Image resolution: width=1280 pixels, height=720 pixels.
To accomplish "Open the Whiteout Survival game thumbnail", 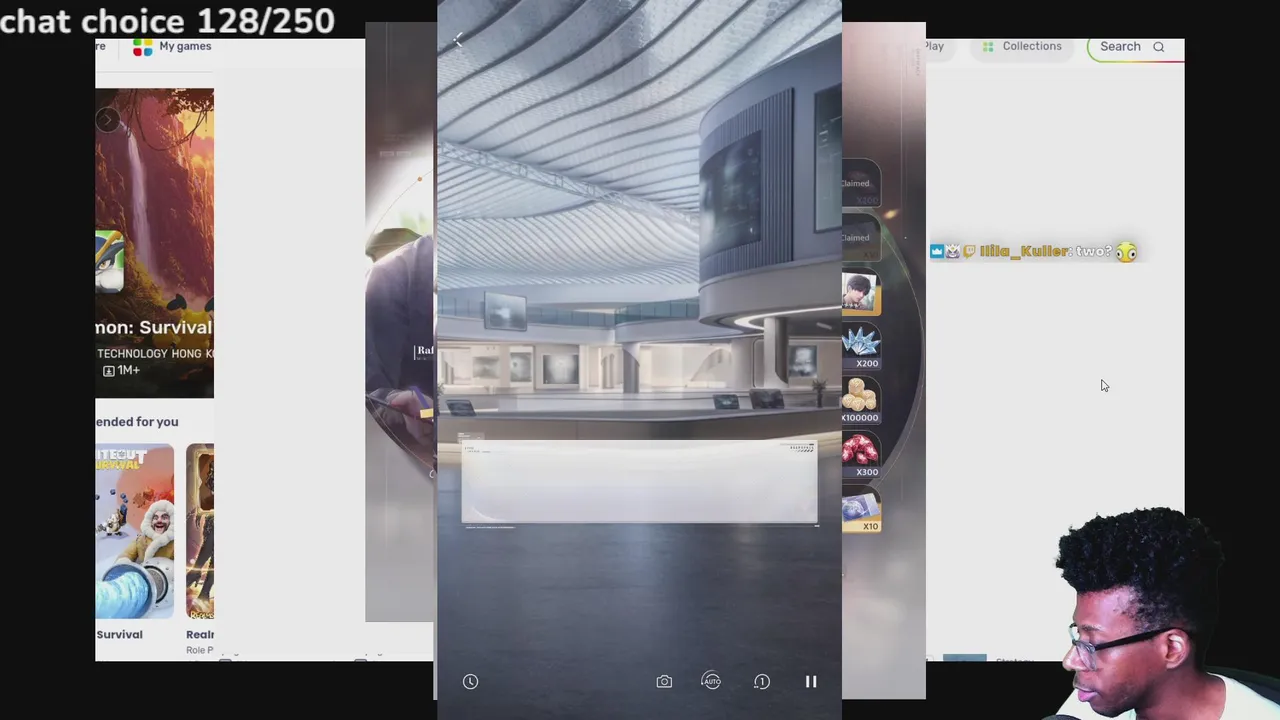I will point(135,532).
